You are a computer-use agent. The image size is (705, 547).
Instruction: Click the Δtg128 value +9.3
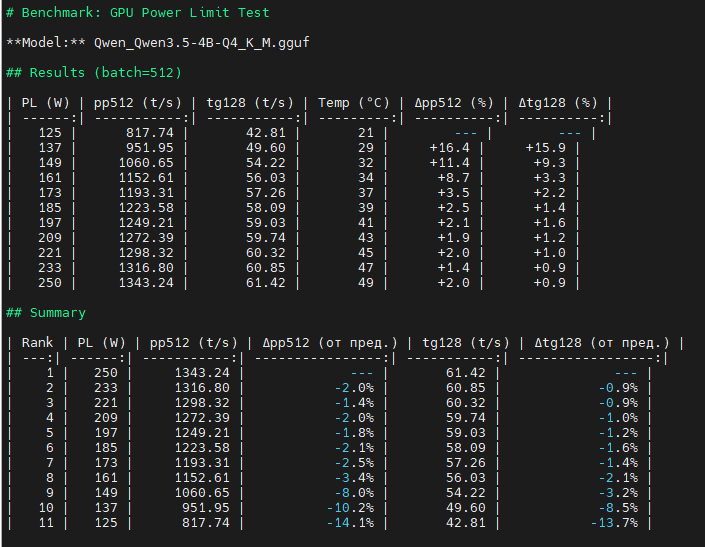click(550, 163)
